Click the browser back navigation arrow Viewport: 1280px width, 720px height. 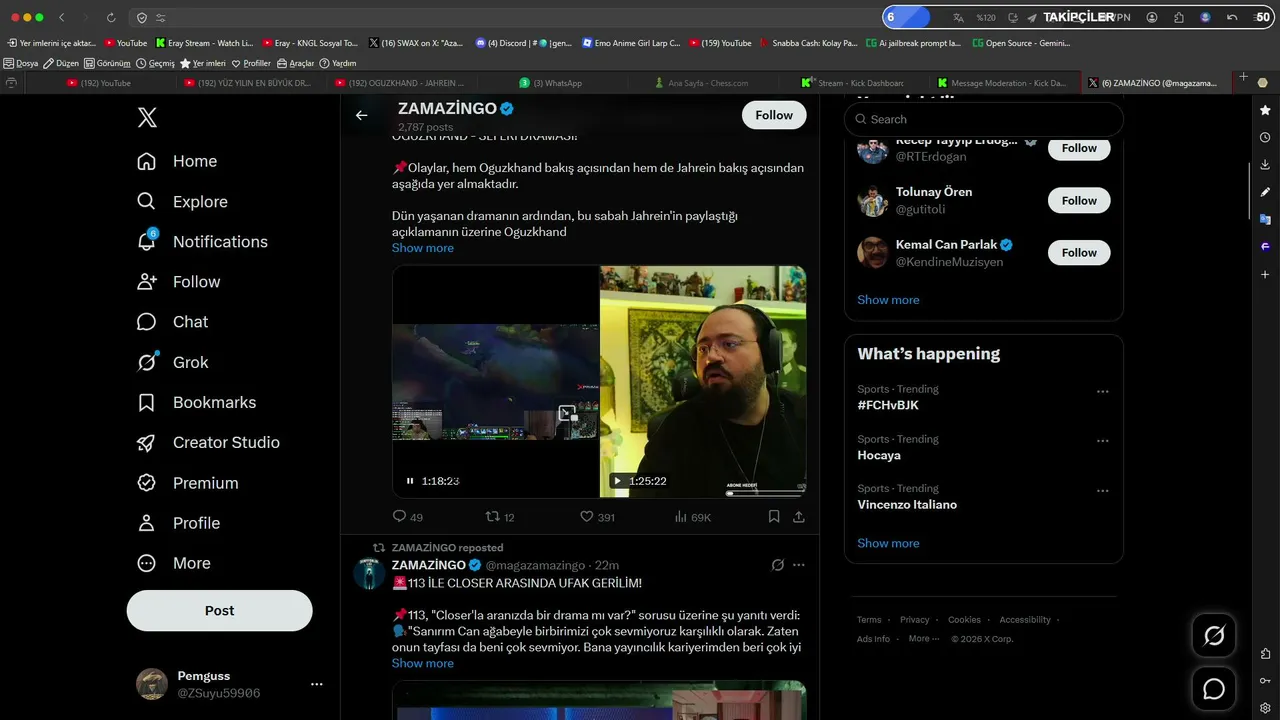pyautogui.click(x=62, y=18)
